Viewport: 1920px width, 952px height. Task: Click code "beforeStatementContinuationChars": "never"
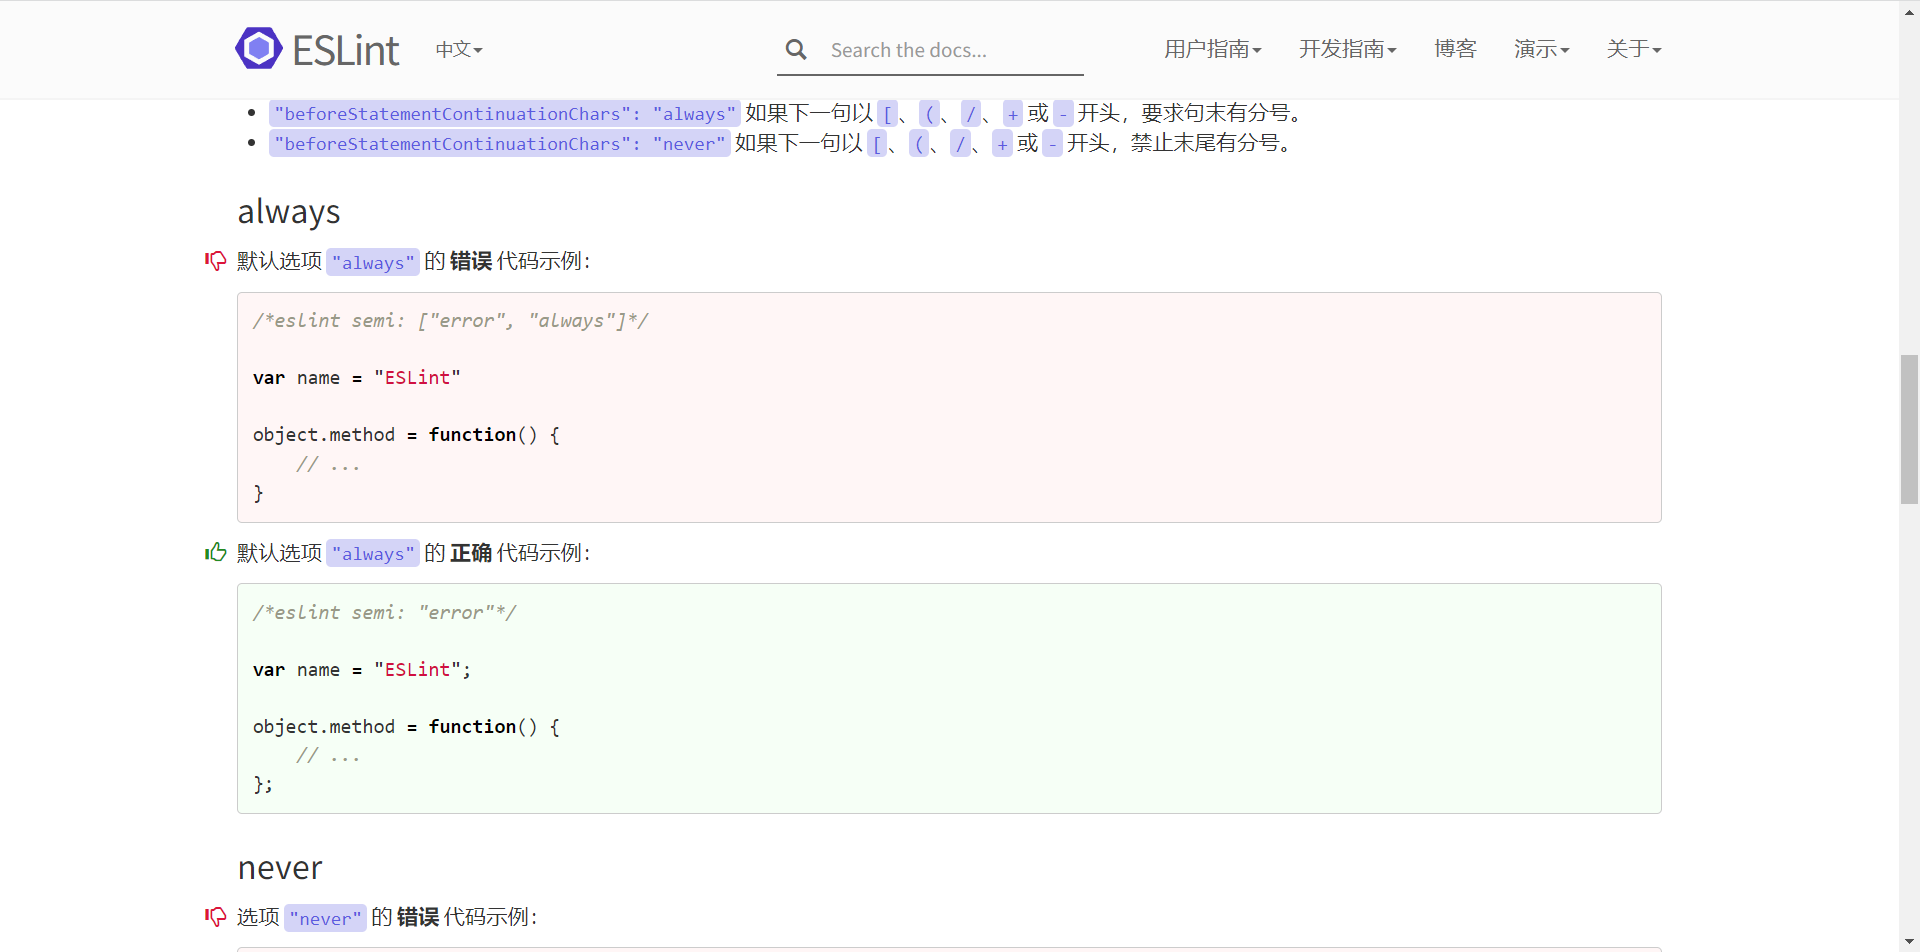click(500, 144)
